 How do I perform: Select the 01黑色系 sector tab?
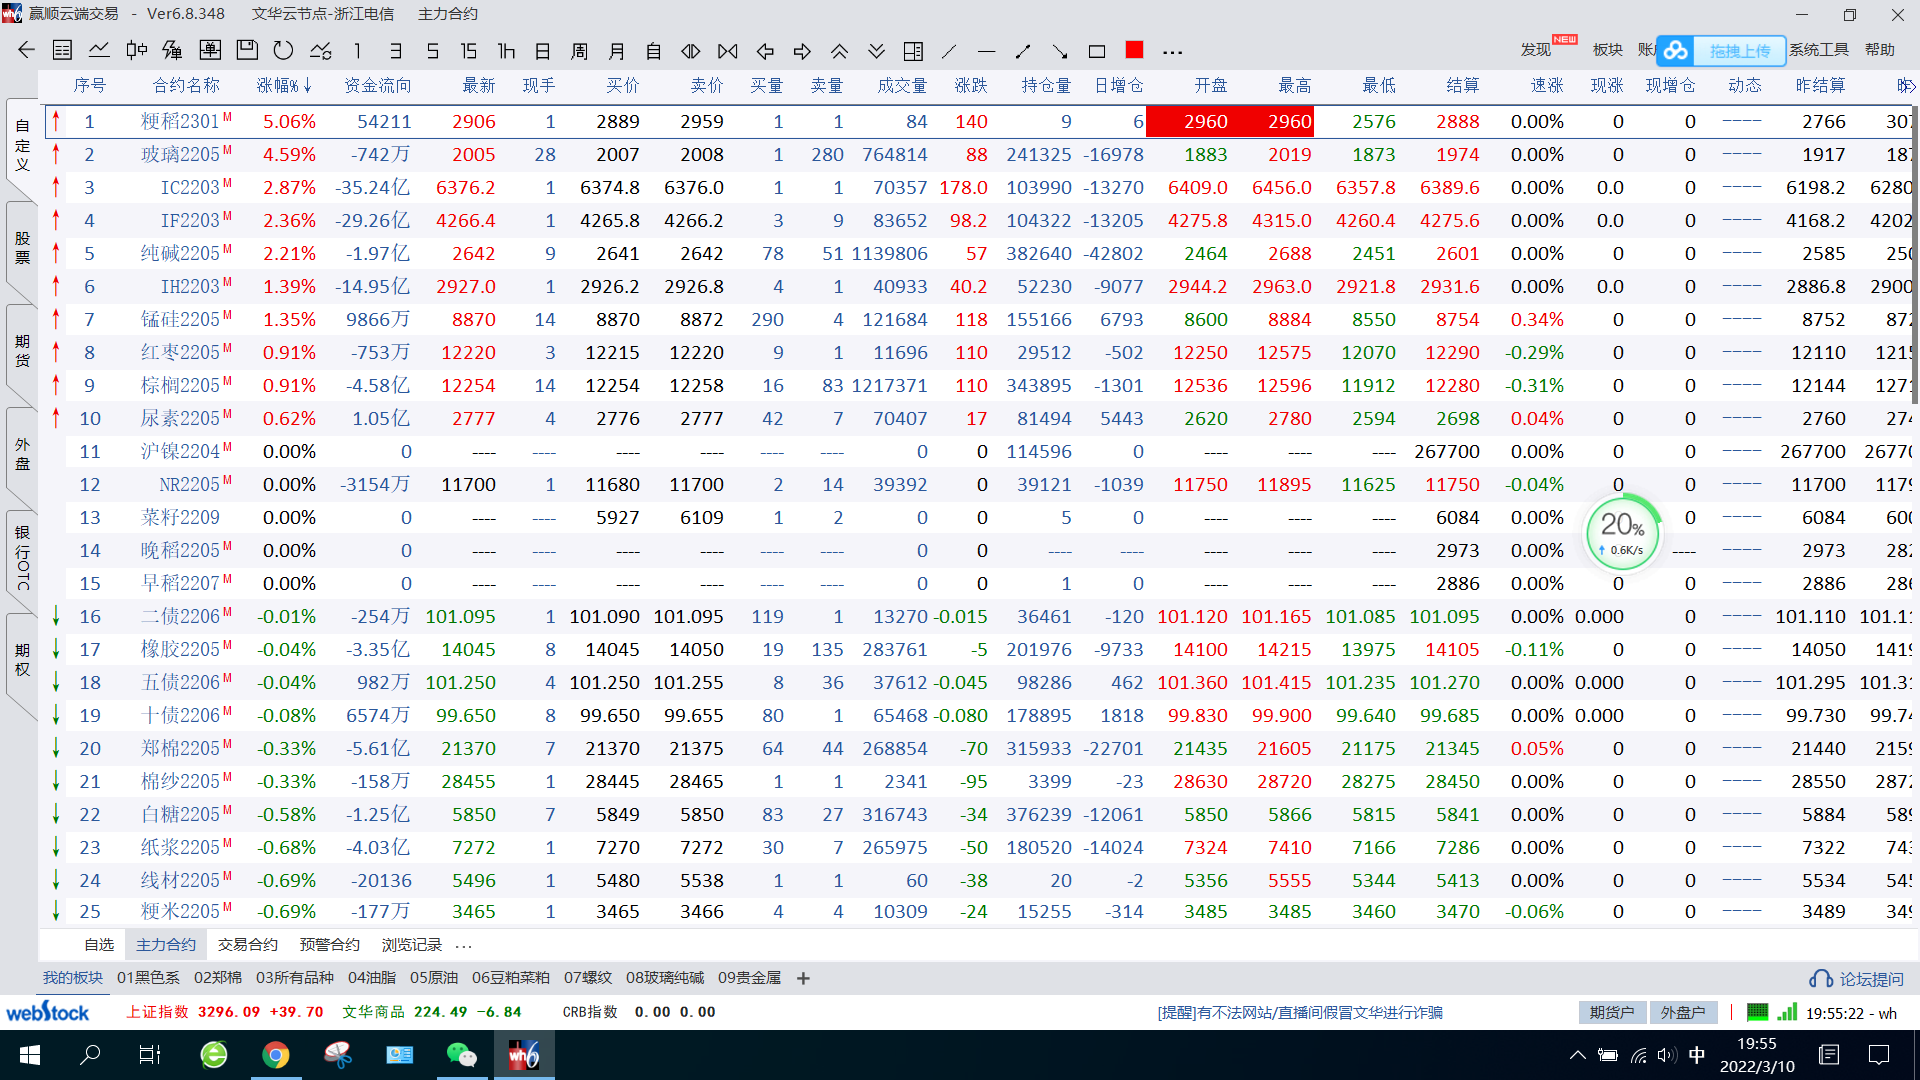[148, 978]
